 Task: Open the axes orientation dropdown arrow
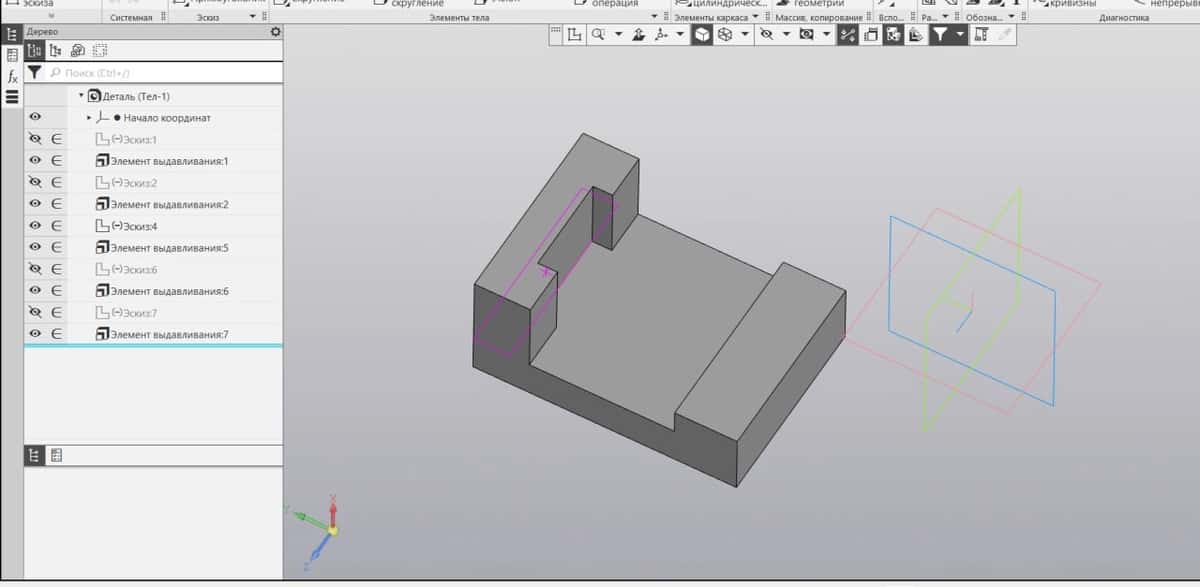tap(681, 35)
